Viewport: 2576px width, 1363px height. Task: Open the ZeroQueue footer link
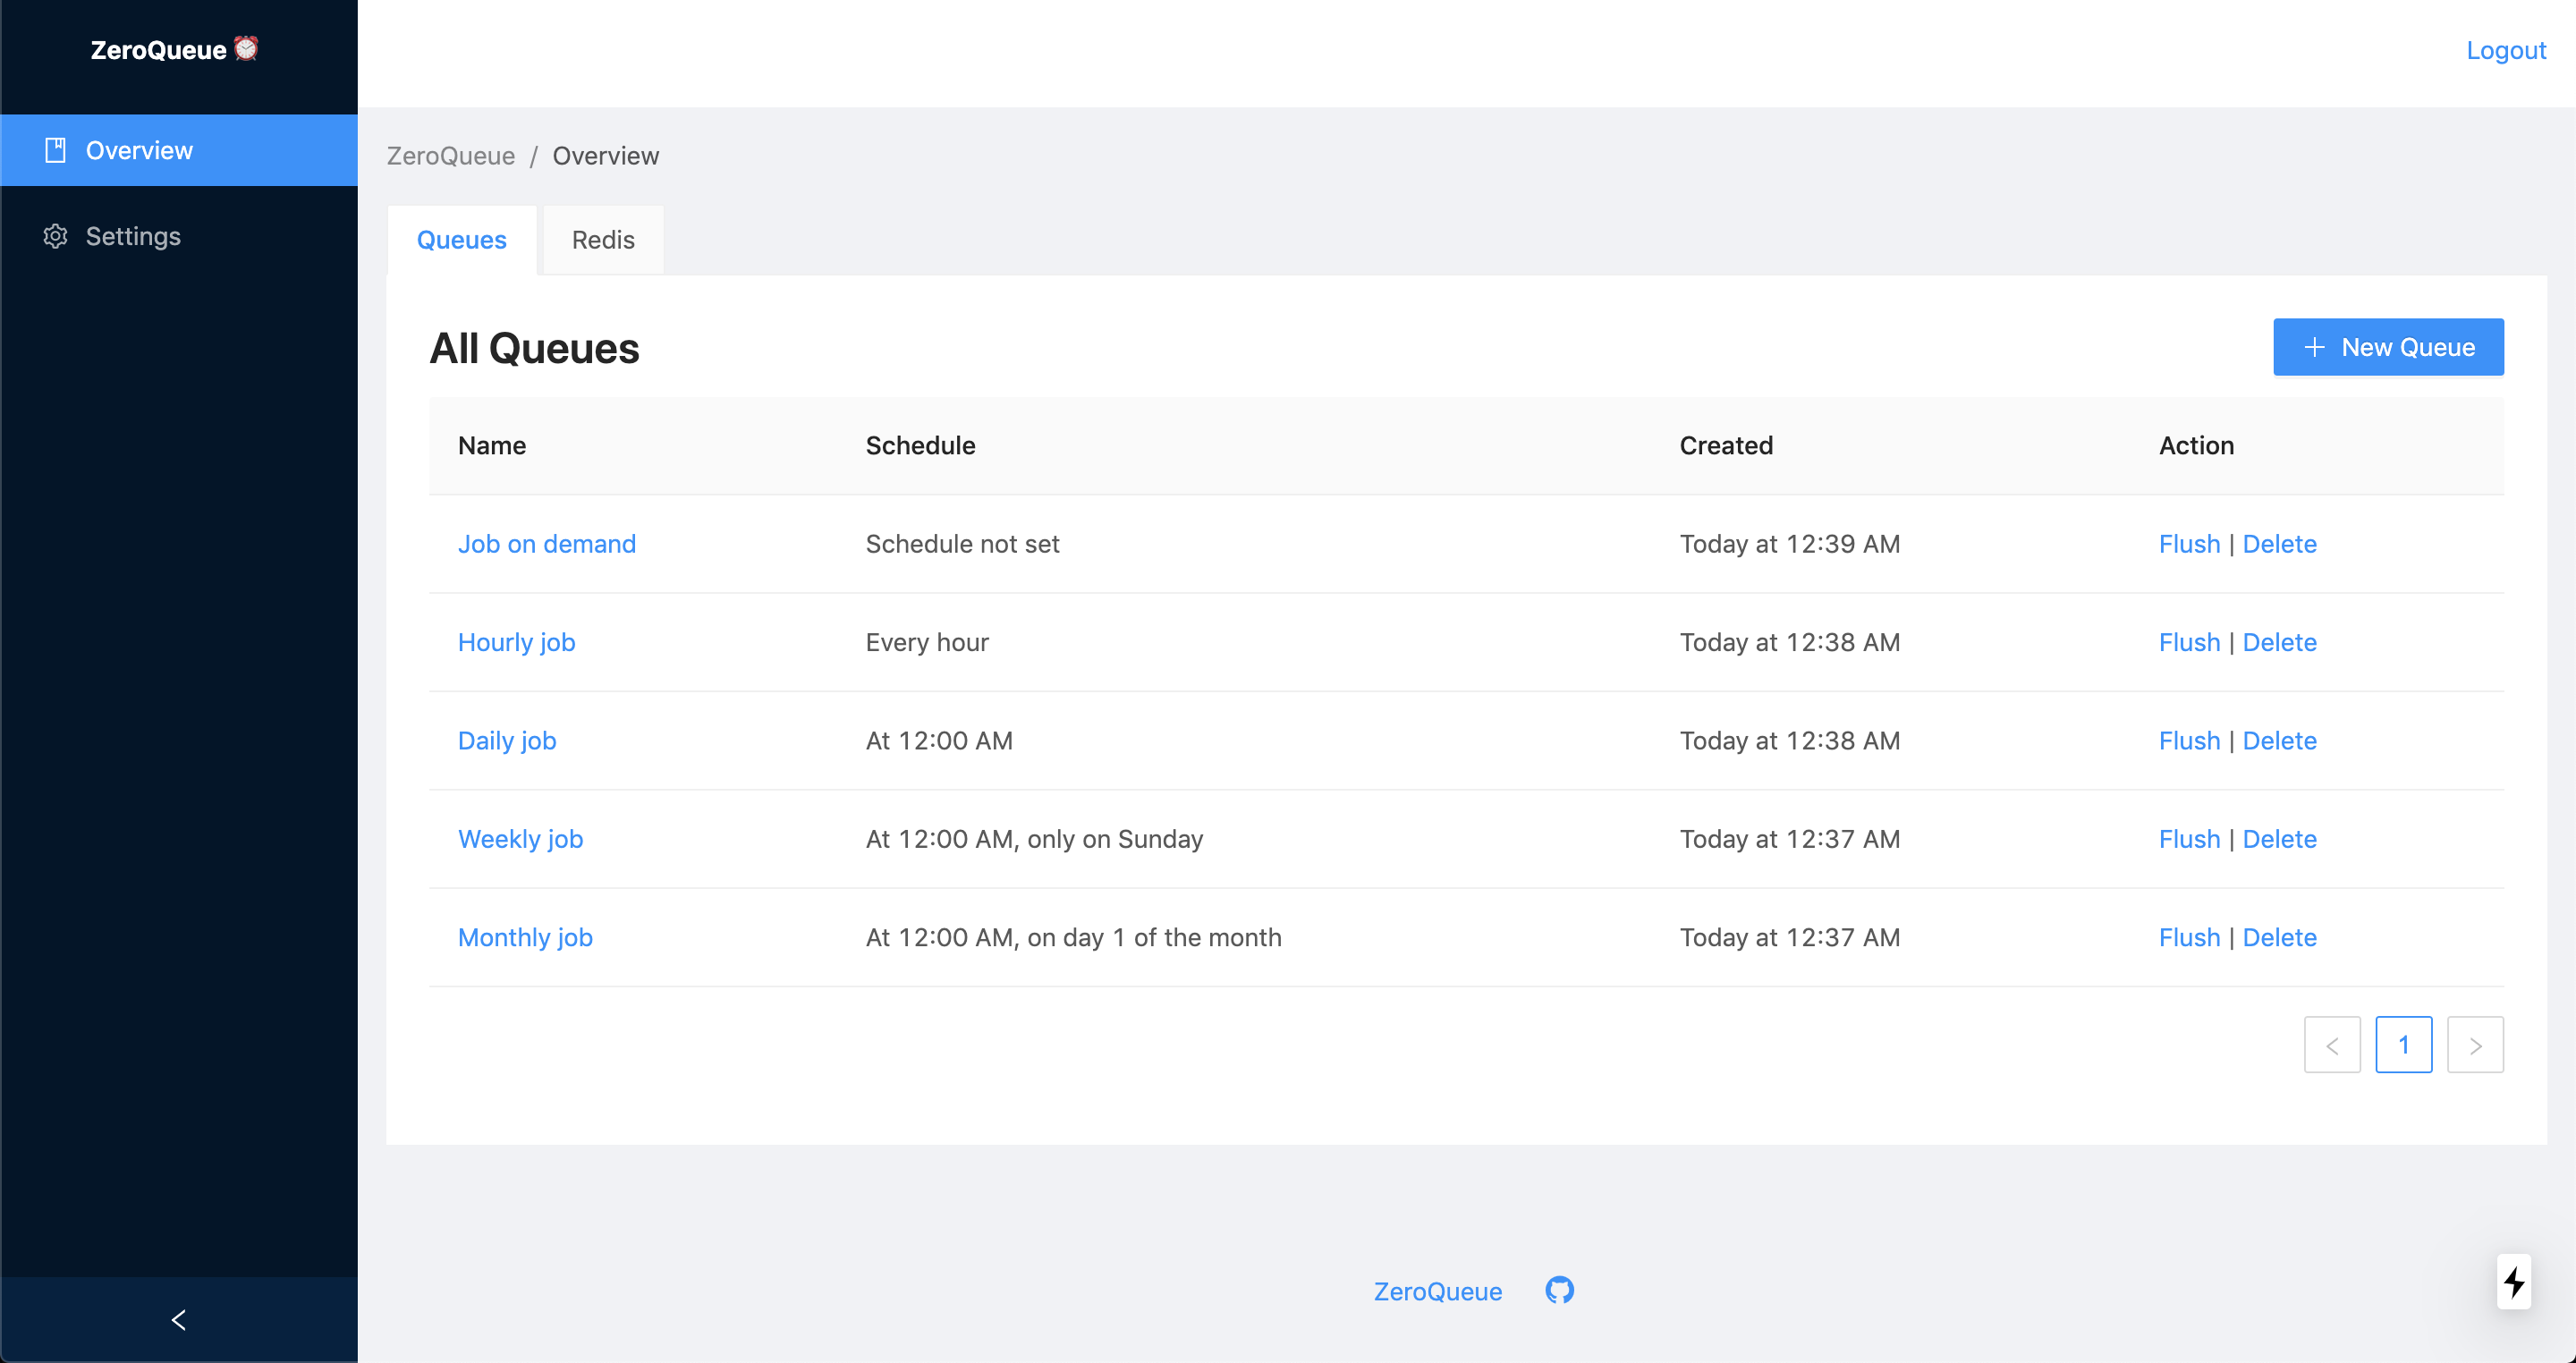1437,1291
